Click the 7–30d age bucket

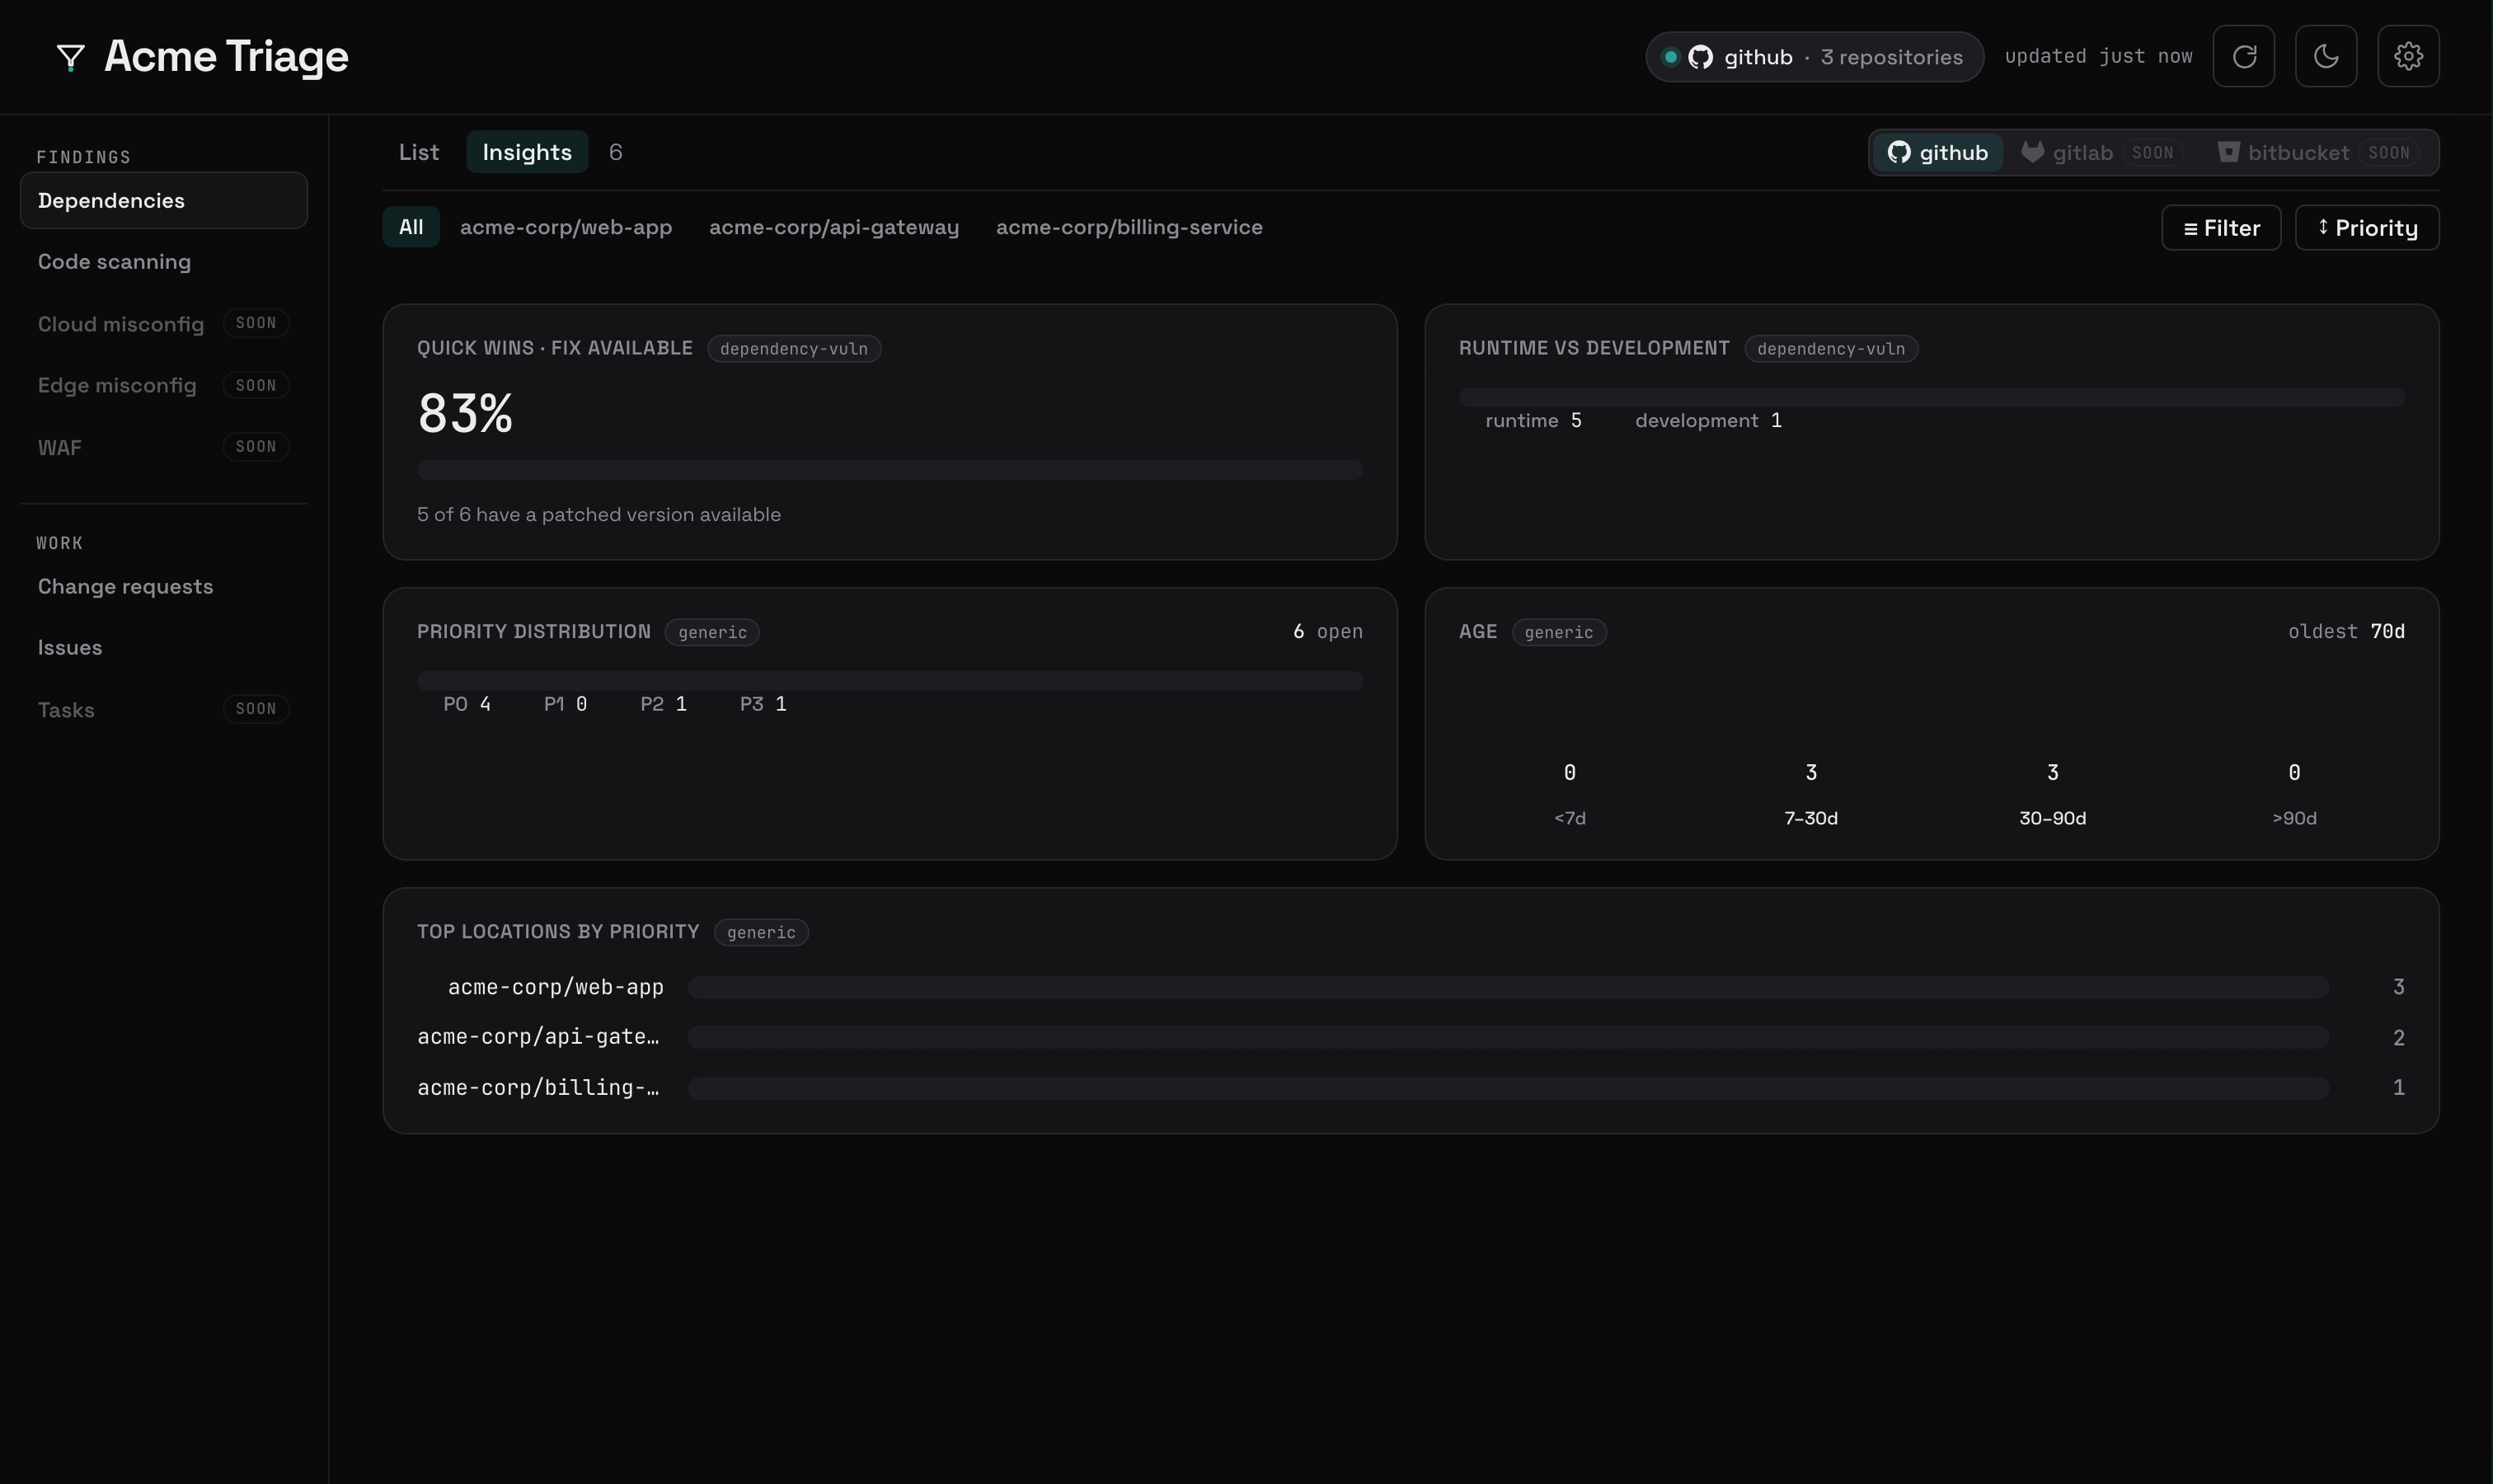point(1811,796)
